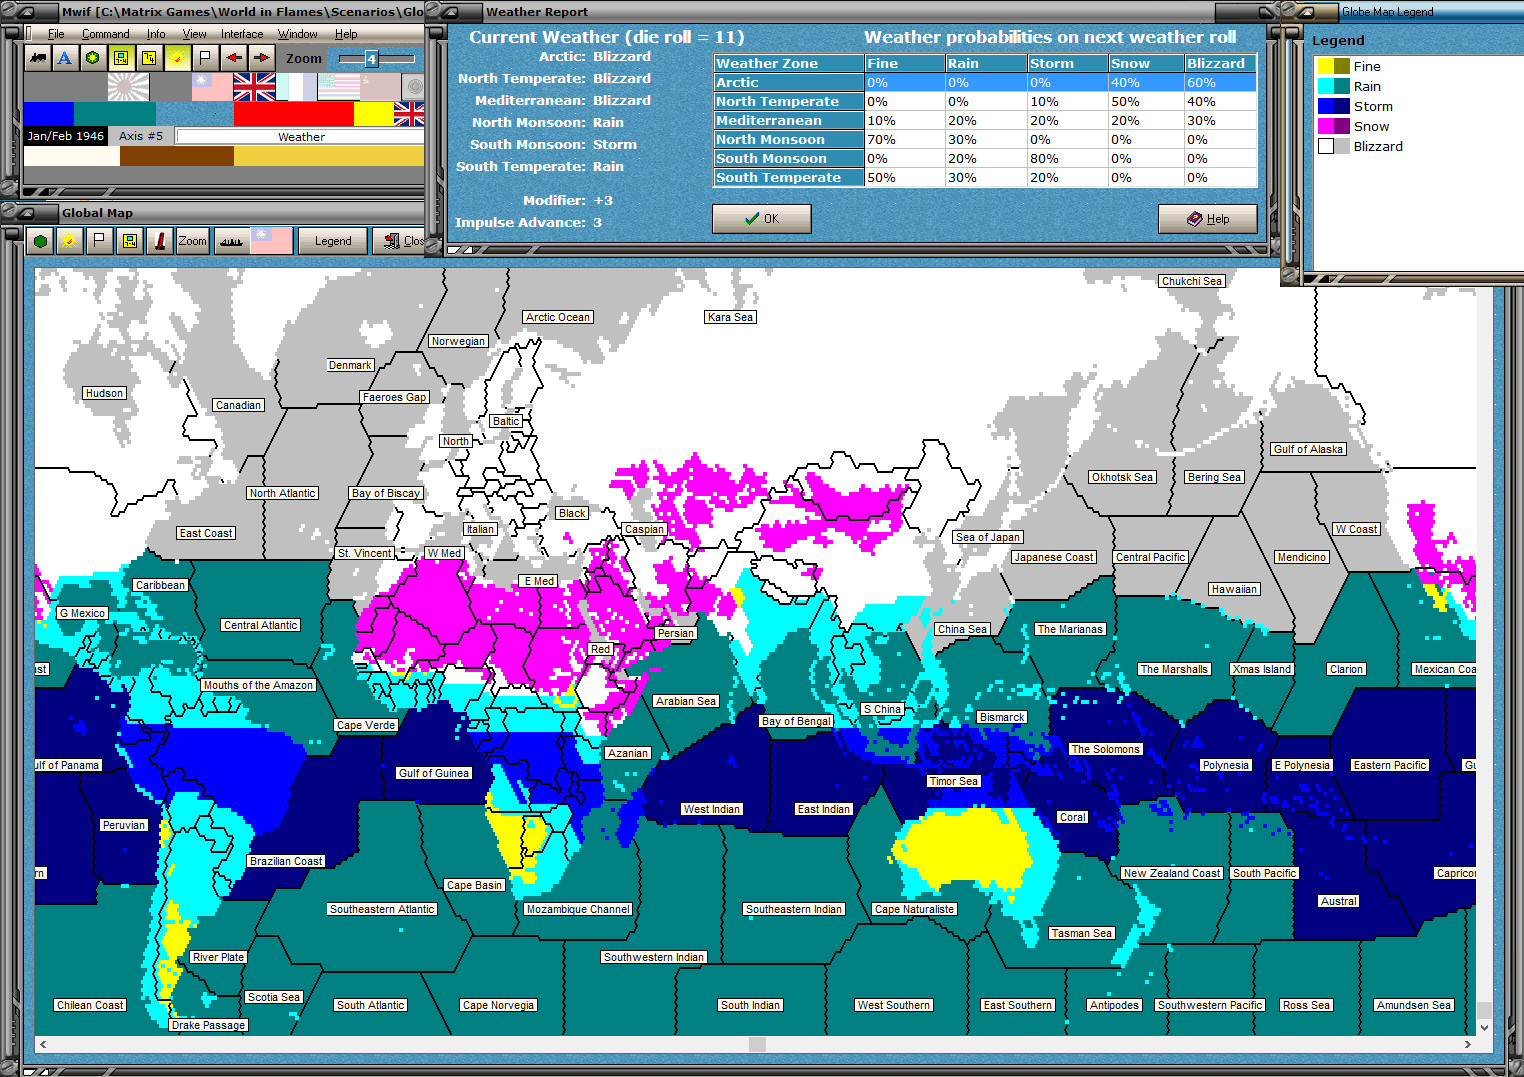Click the green hexagon icon in main toolbar

pos(93,58)
